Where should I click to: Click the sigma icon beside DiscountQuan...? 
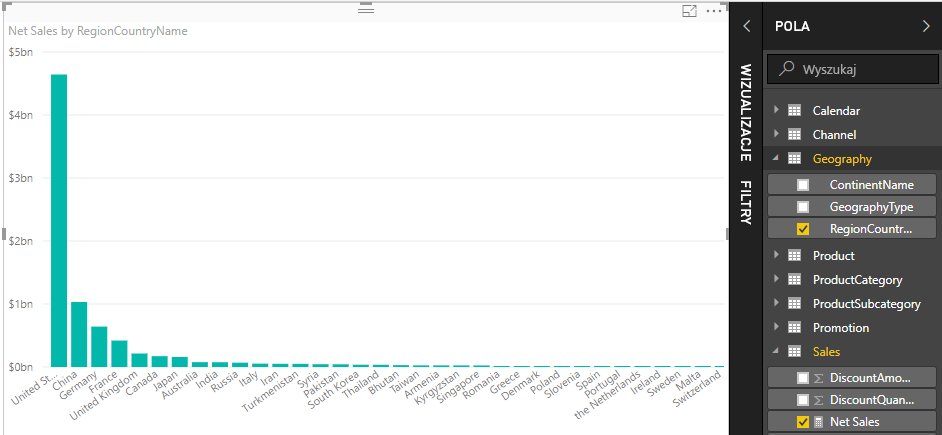pos(818,400)
